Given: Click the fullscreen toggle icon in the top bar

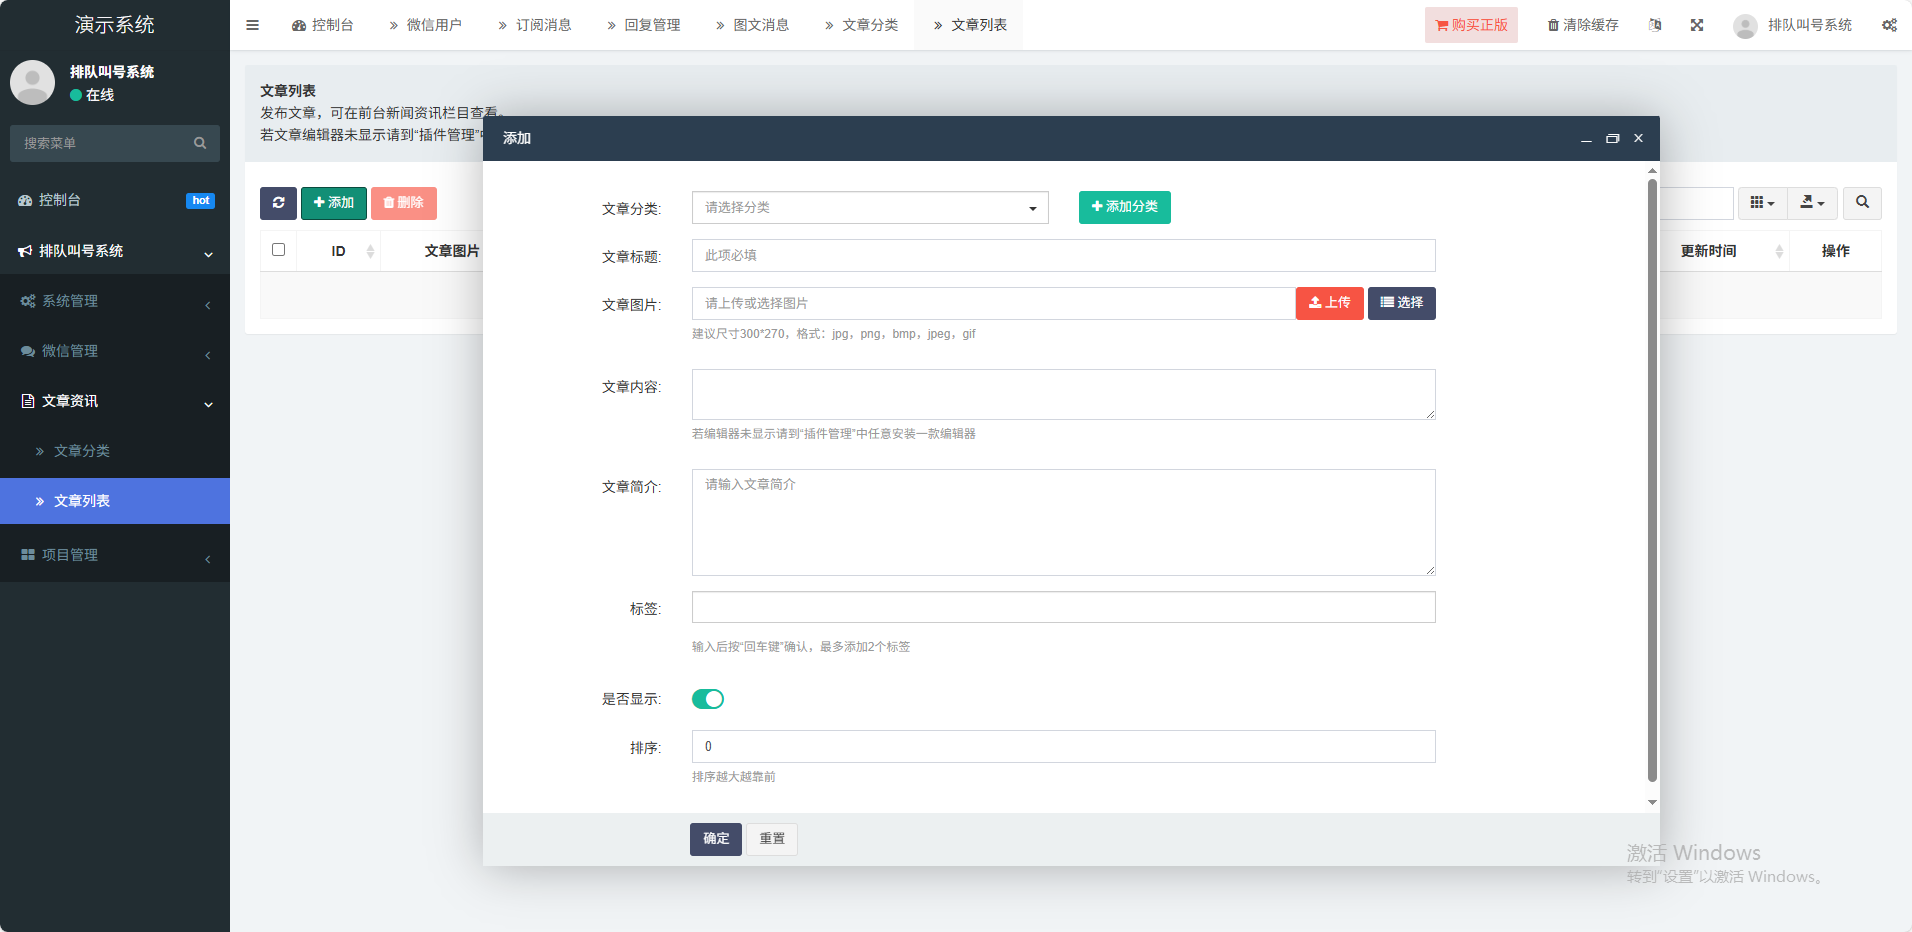Looking at the screenshot, I should pos(1697,25).
